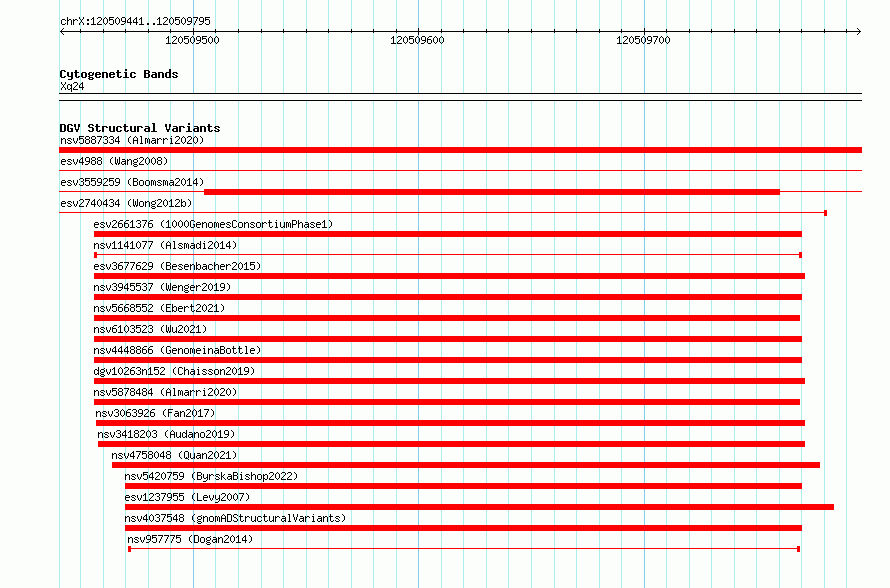Screen dimensions: 890x588
Task: Click the DGV Structural Variants track heading
Action: [x=140, y=128]
